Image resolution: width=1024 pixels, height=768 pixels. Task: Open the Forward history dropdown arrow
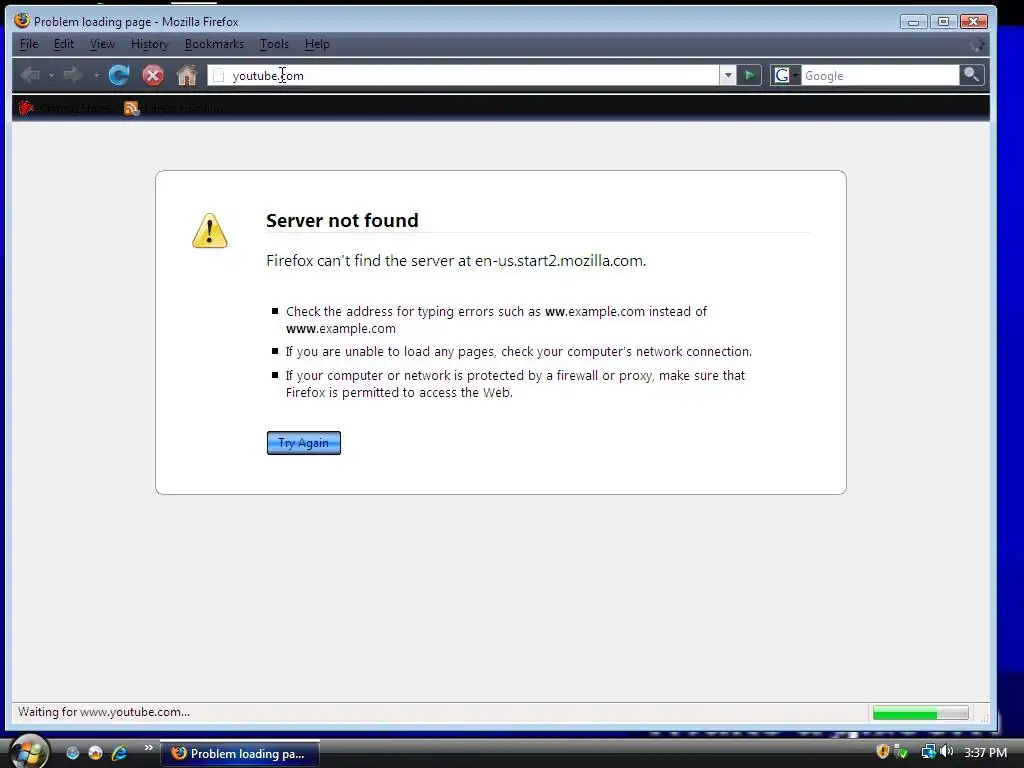95,76
